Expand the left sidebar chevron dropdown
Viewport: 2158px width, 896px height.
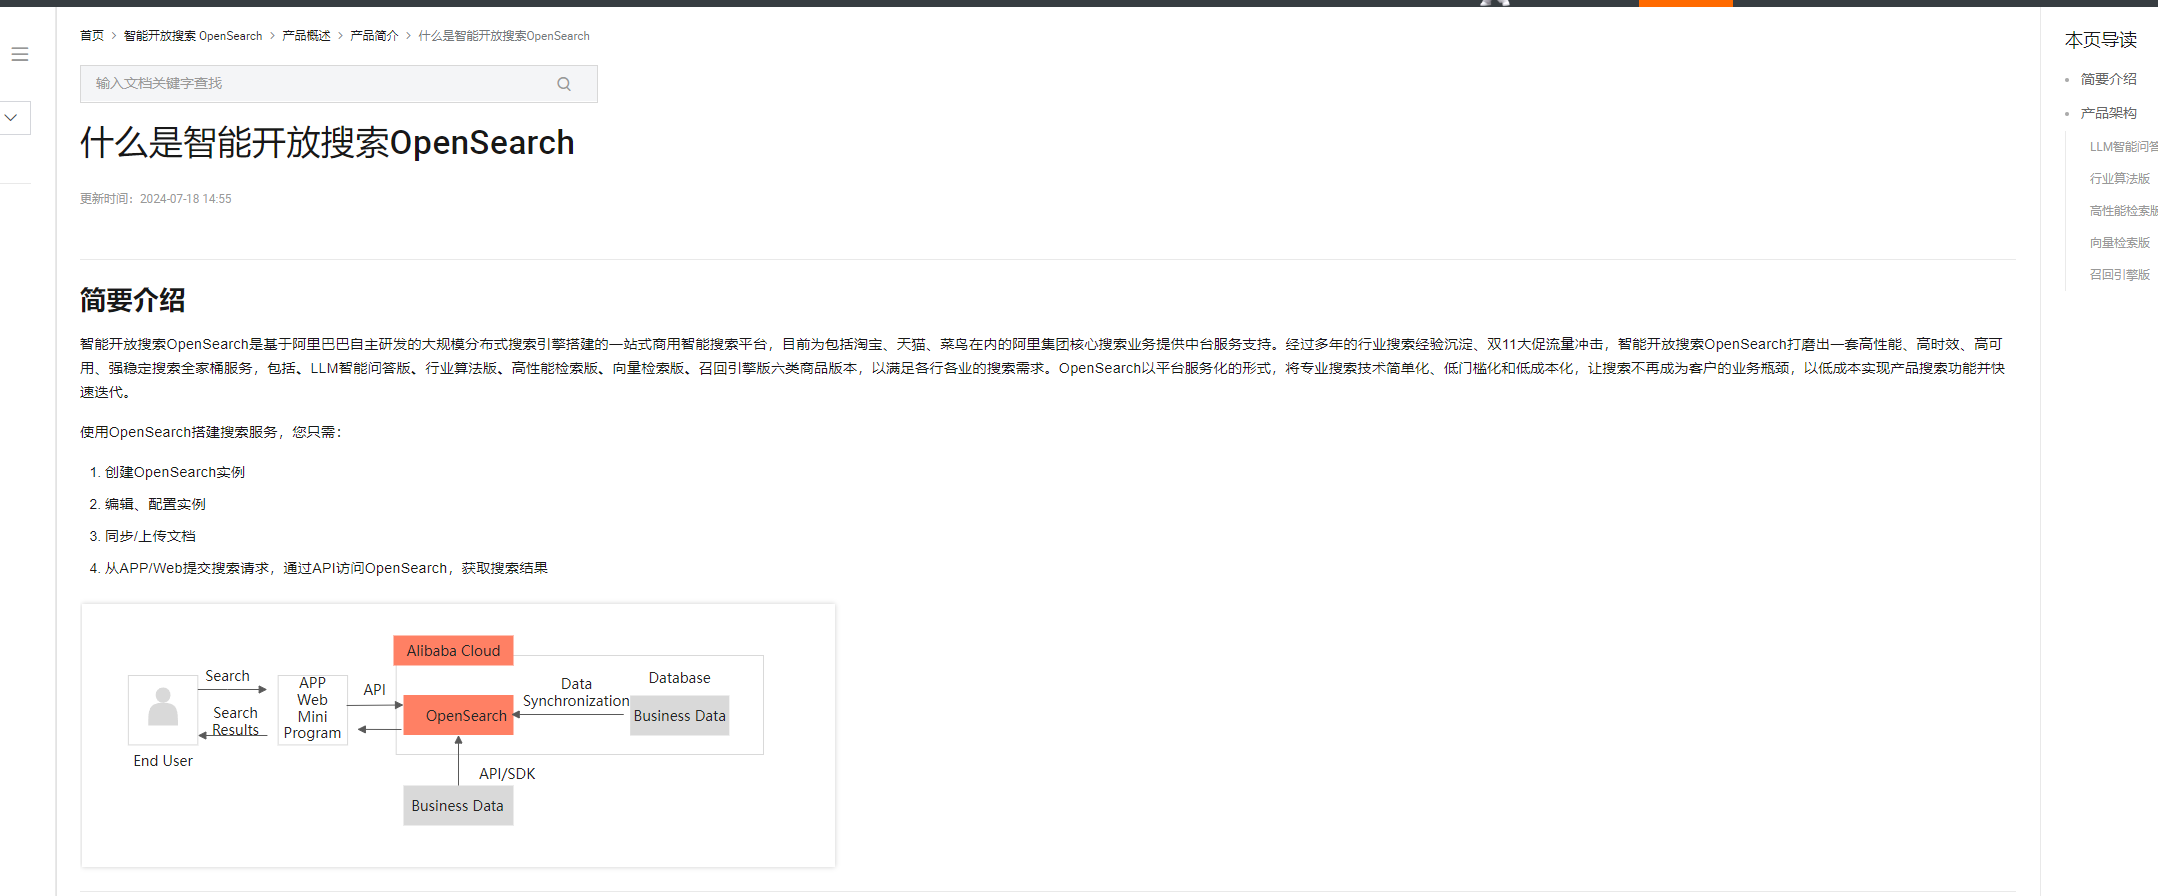point(11,117)
